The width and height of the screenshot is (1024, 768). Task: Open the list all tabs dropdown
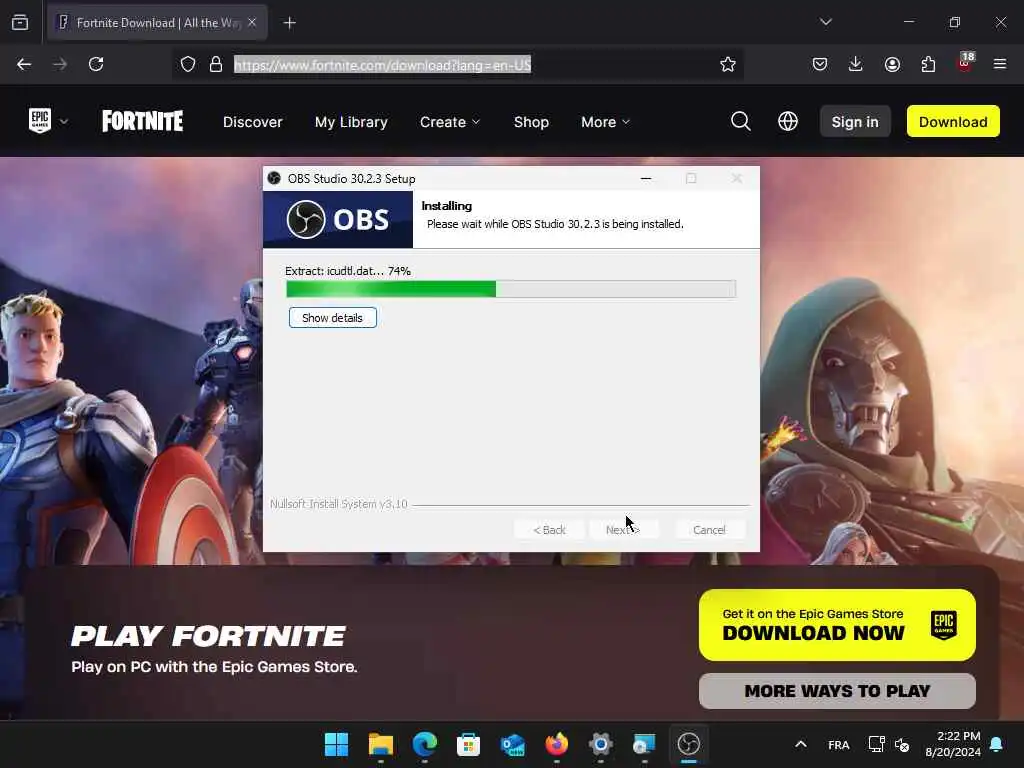[x=826, y=22]
